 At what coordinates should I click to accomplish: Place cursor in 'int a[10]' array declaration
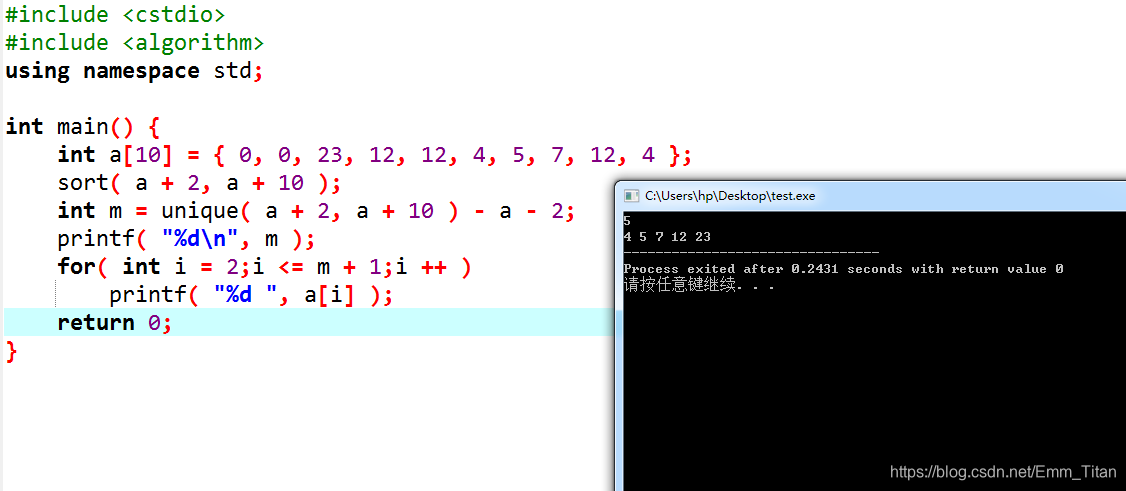point(374,155)
